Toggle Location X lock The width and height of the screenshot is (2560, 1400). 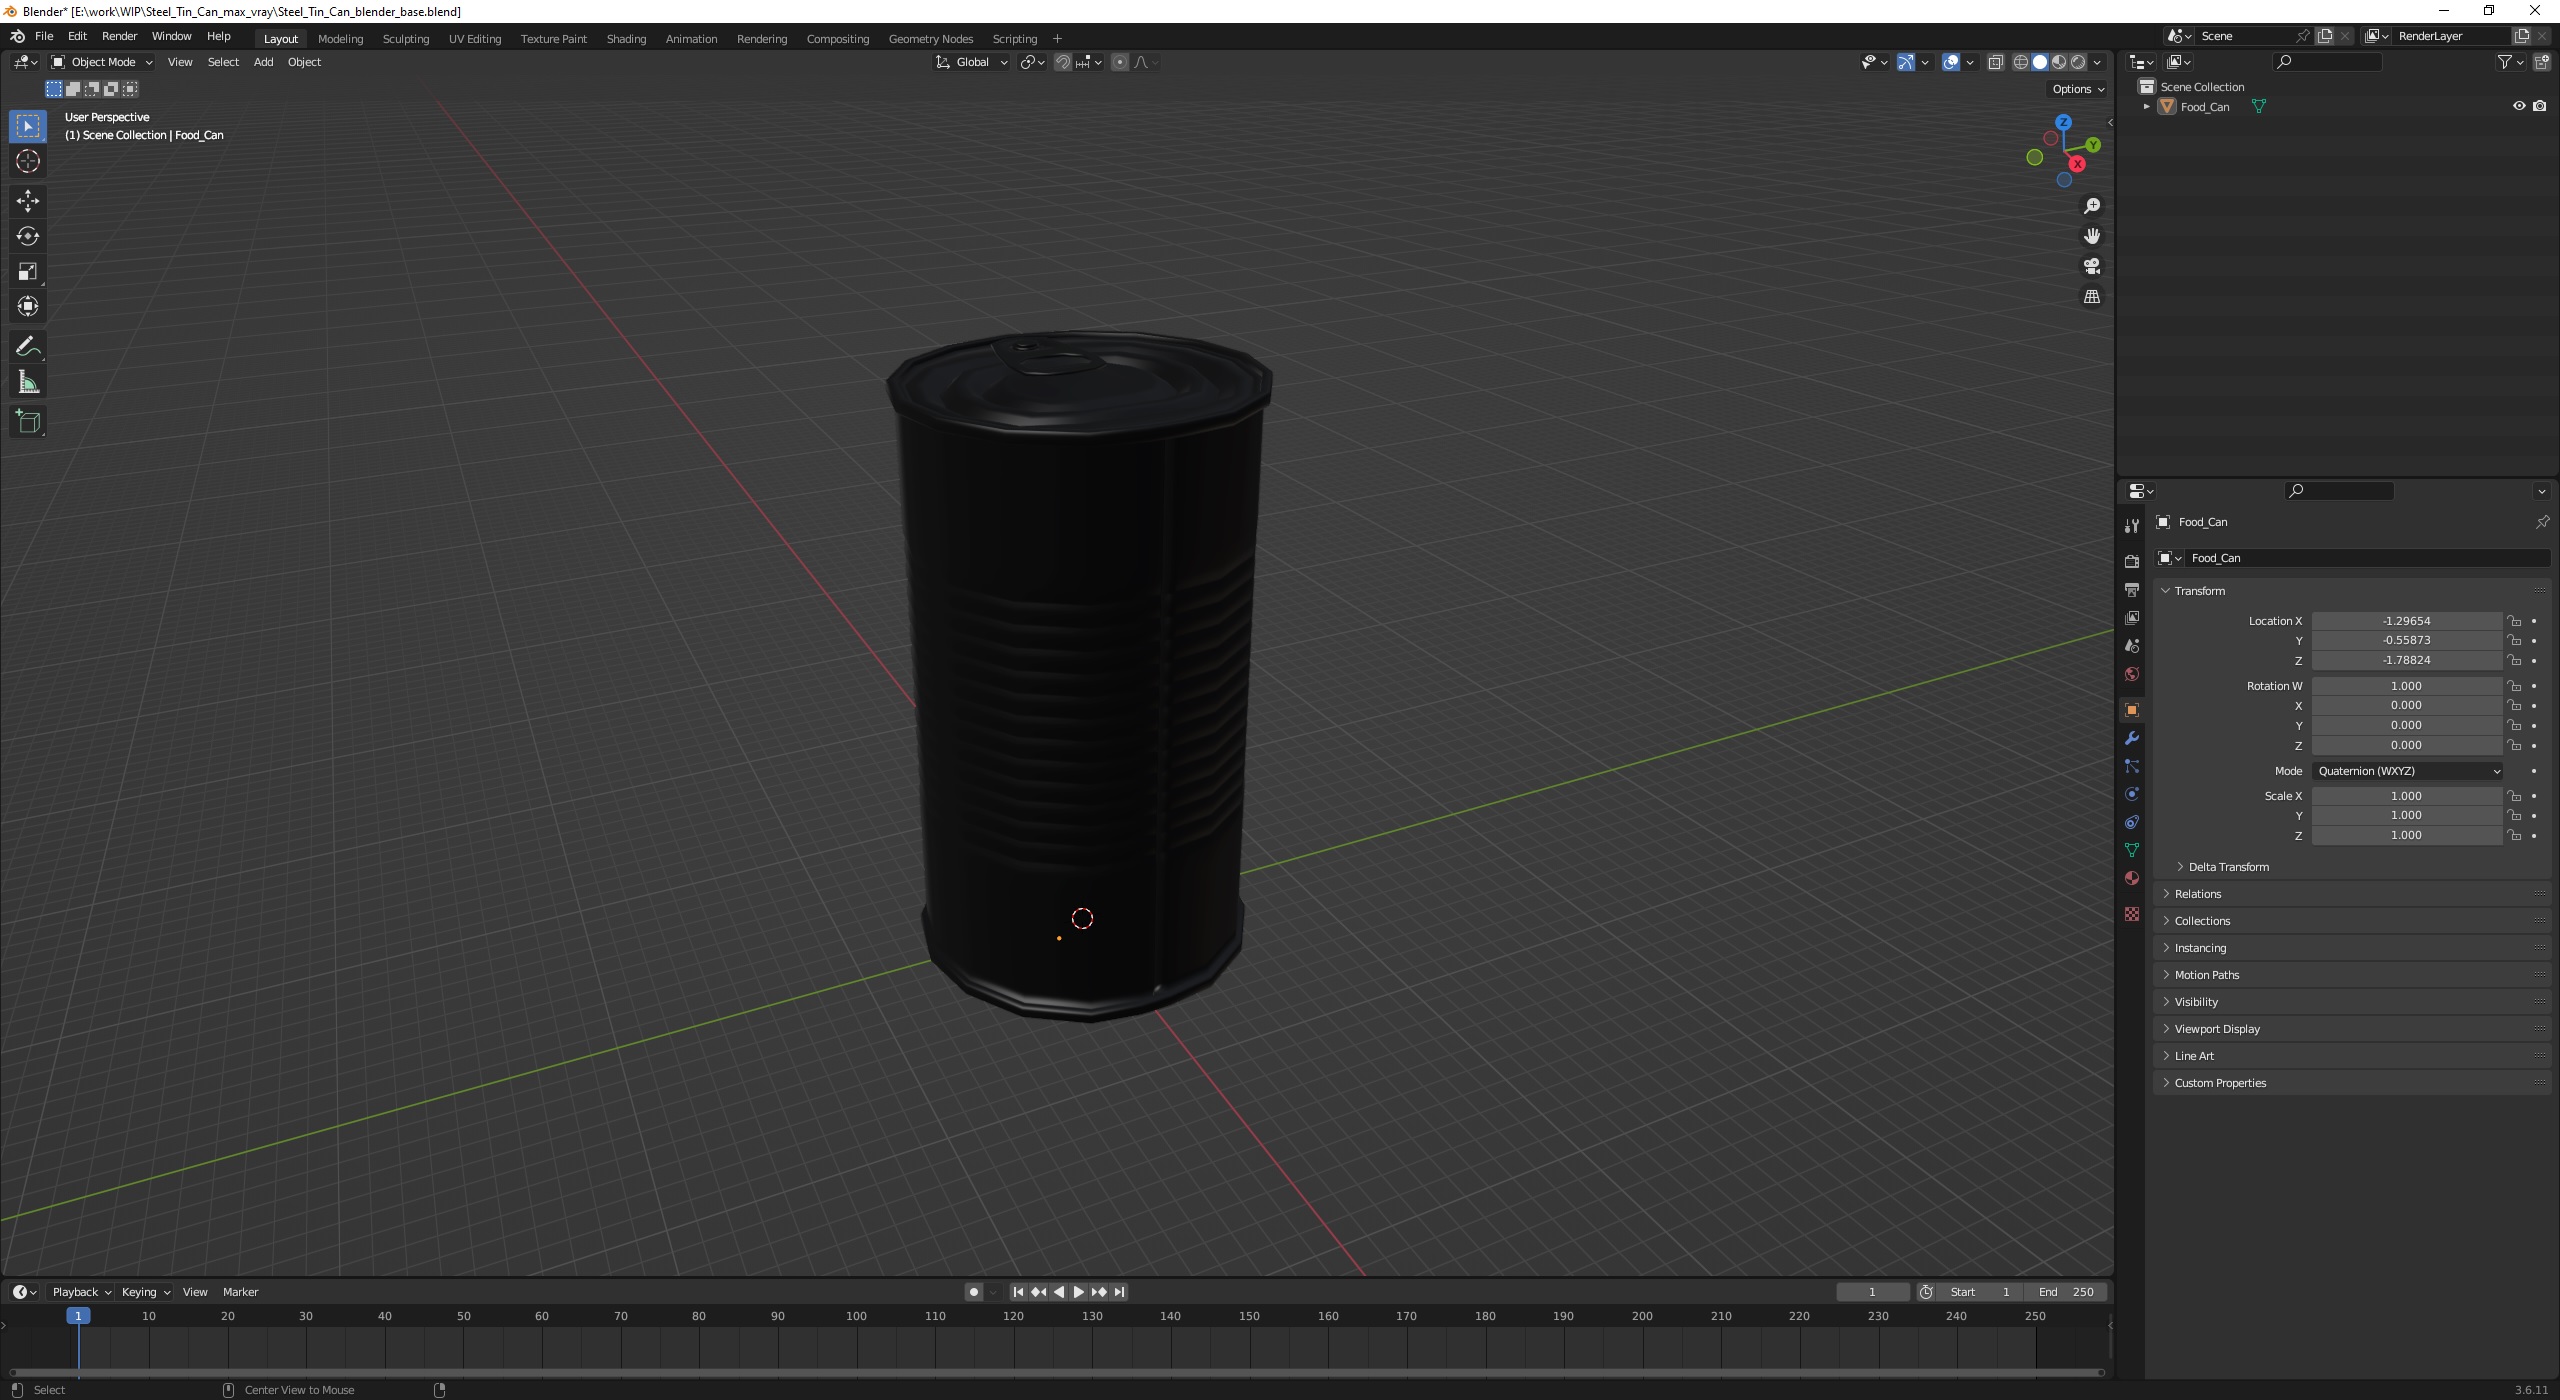pos(2514,621)
